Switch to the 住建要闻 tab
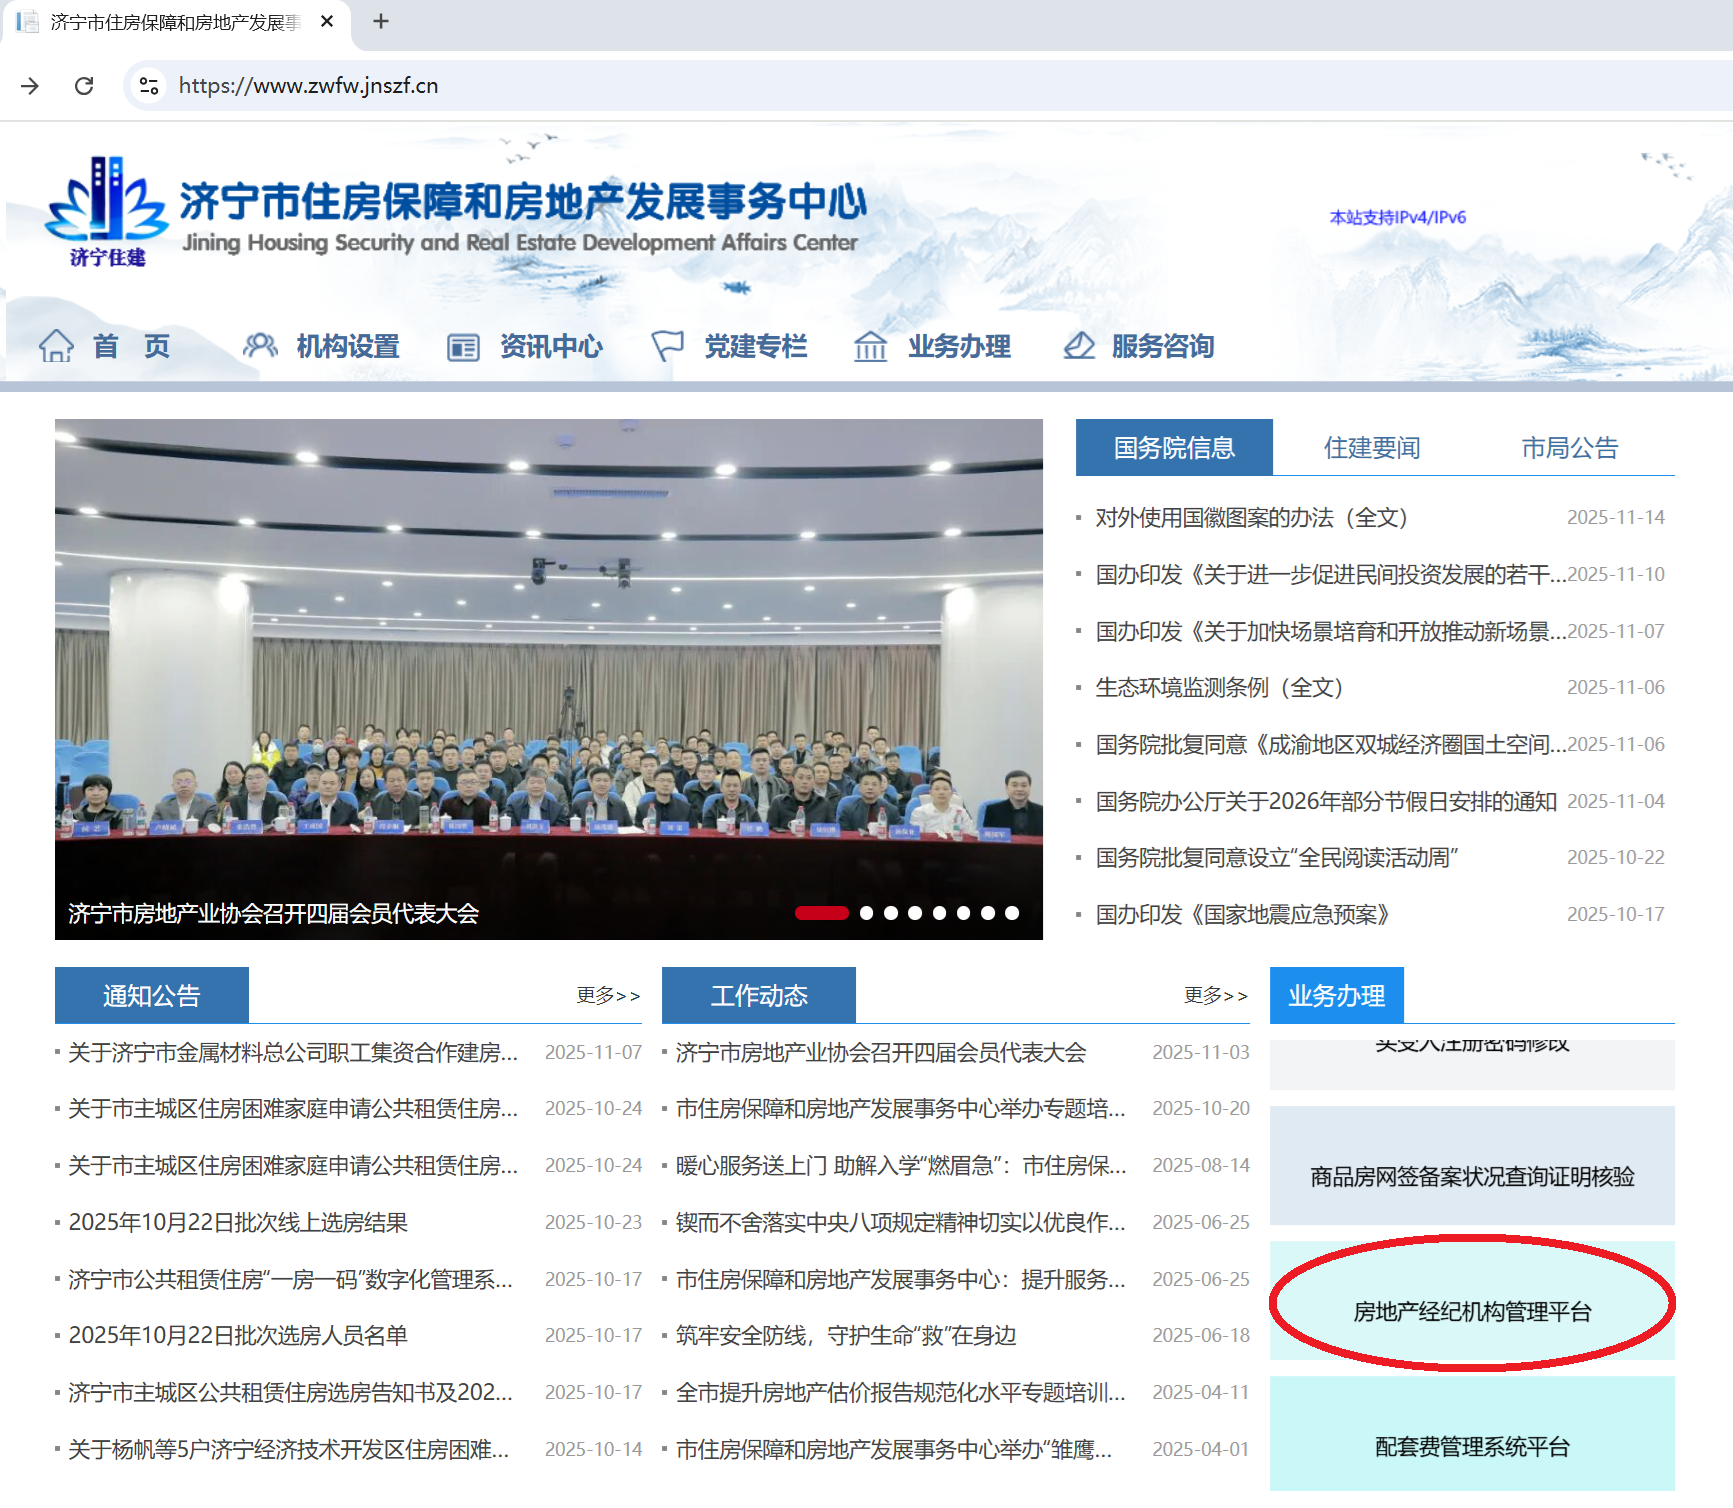 pos(1371,448)
